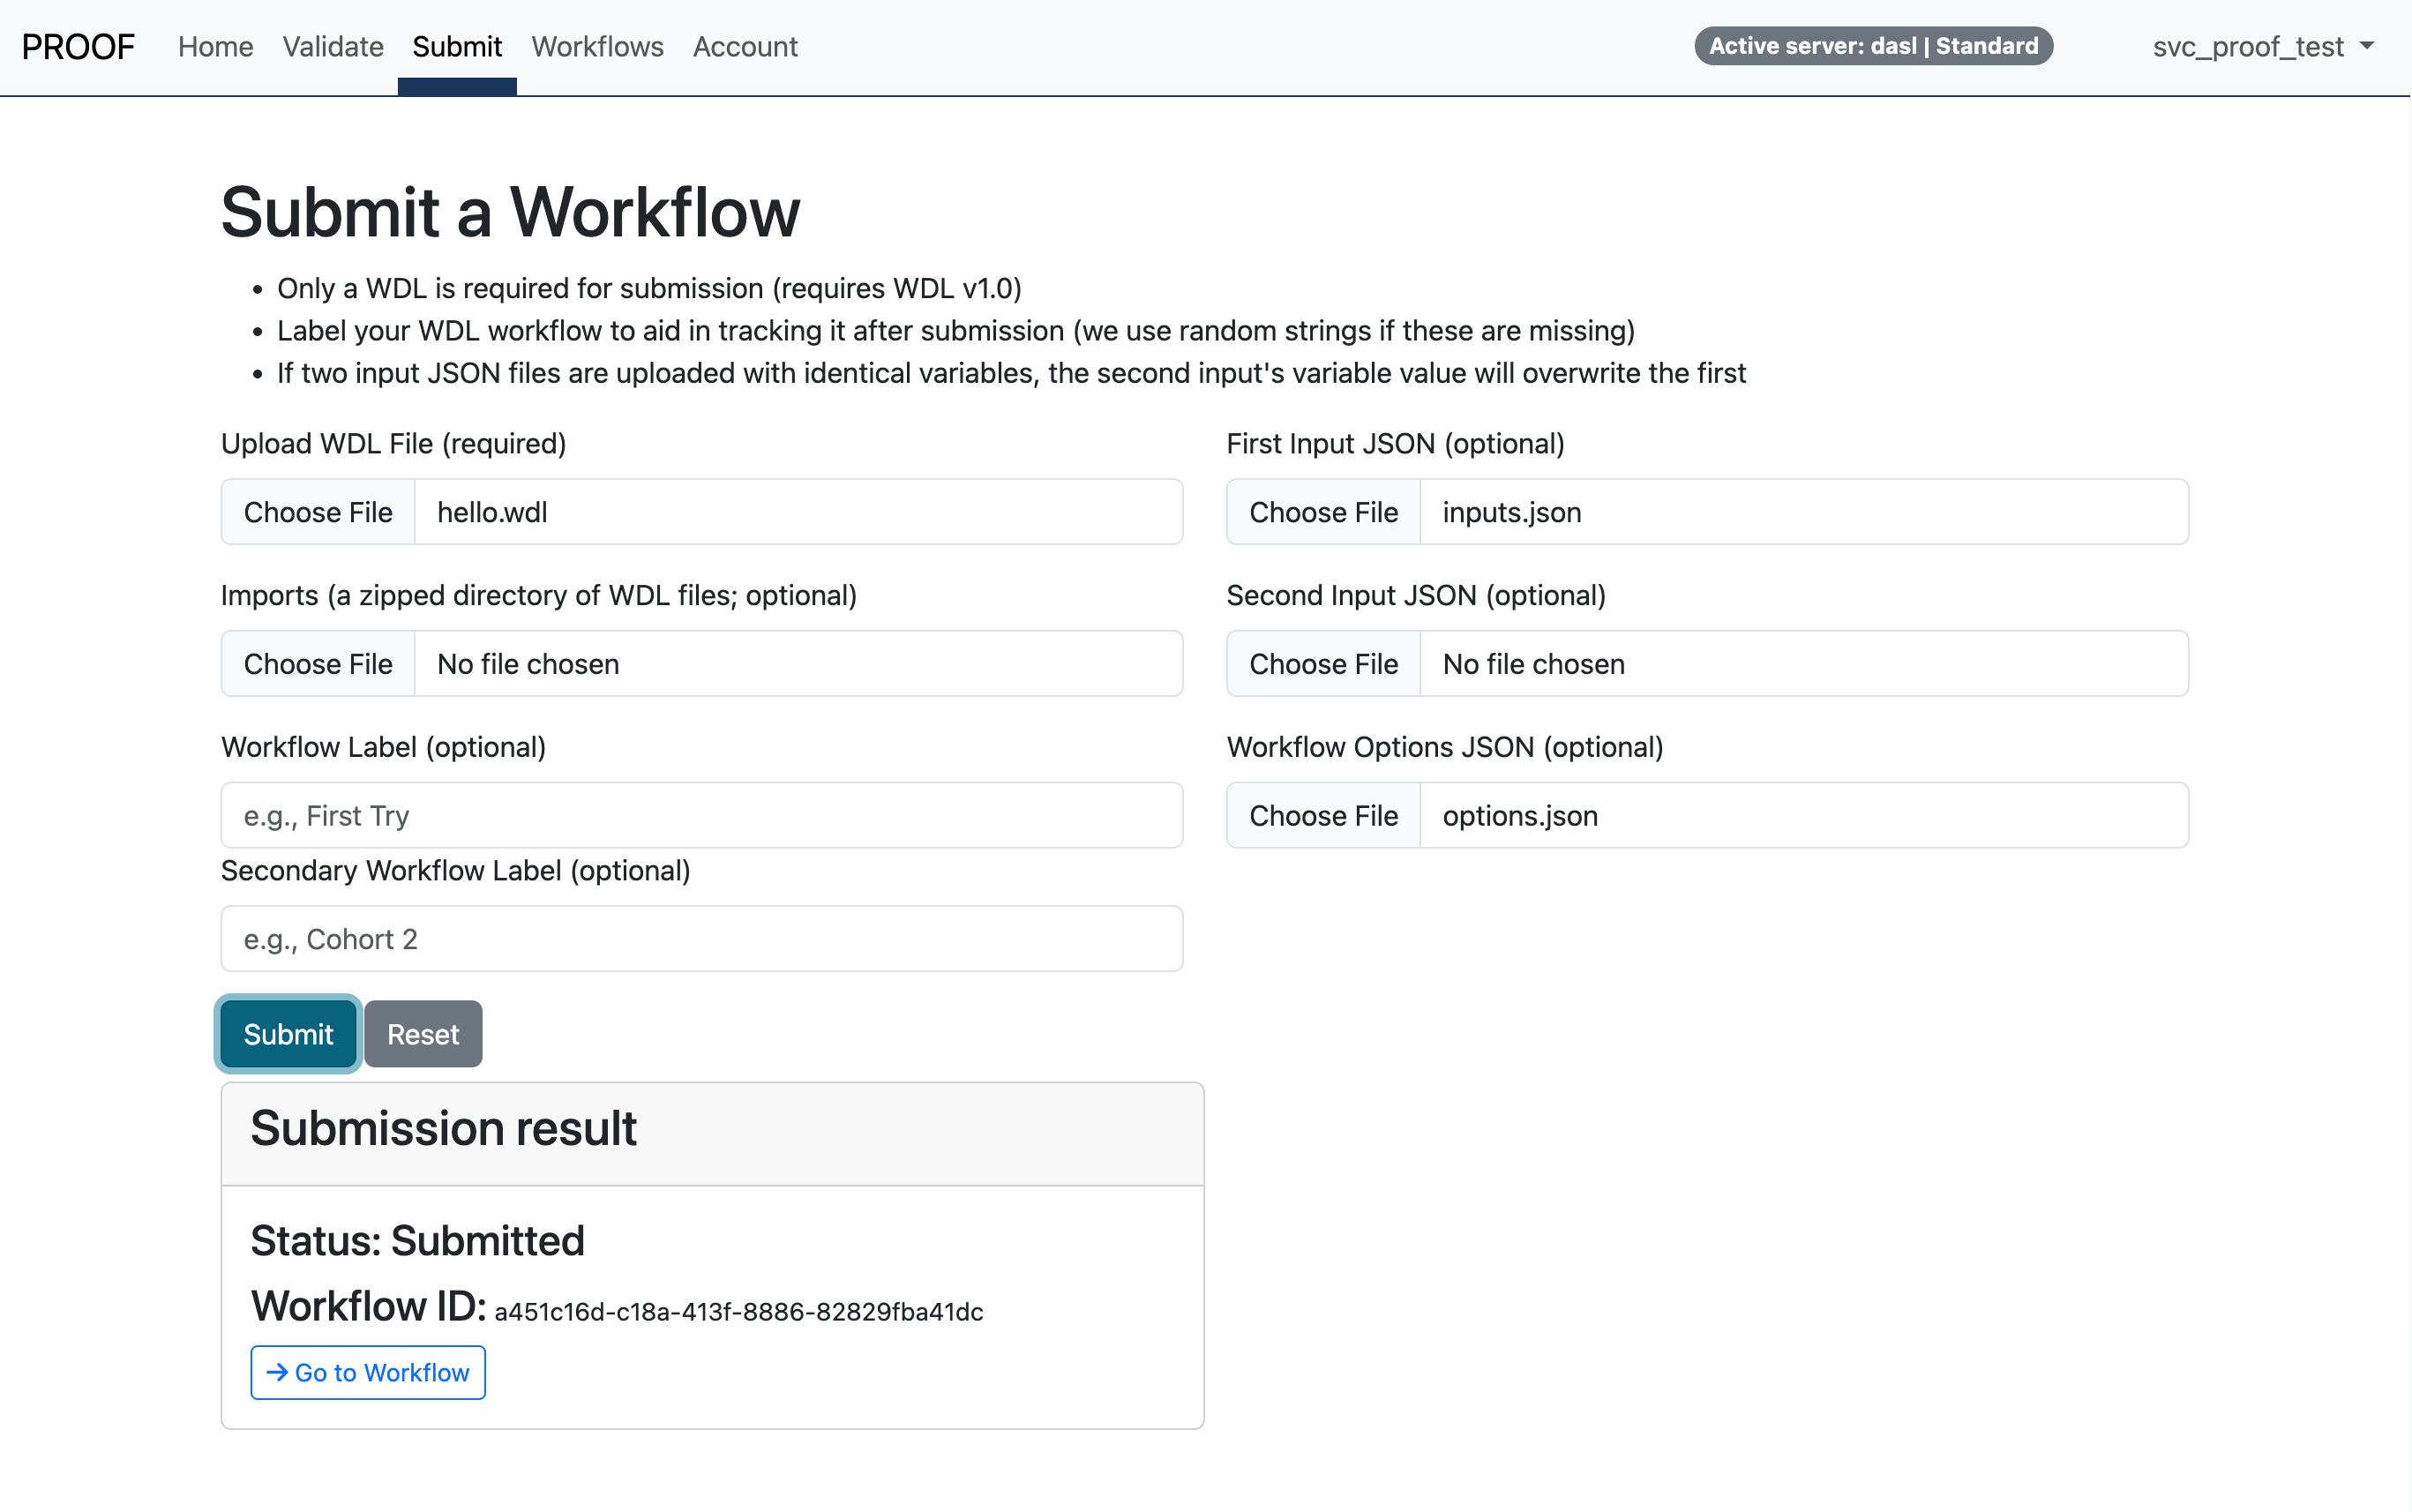Viewport: 2412px width, 1512px height.
Task: Reset the submission form
Action: point(423,1033)
